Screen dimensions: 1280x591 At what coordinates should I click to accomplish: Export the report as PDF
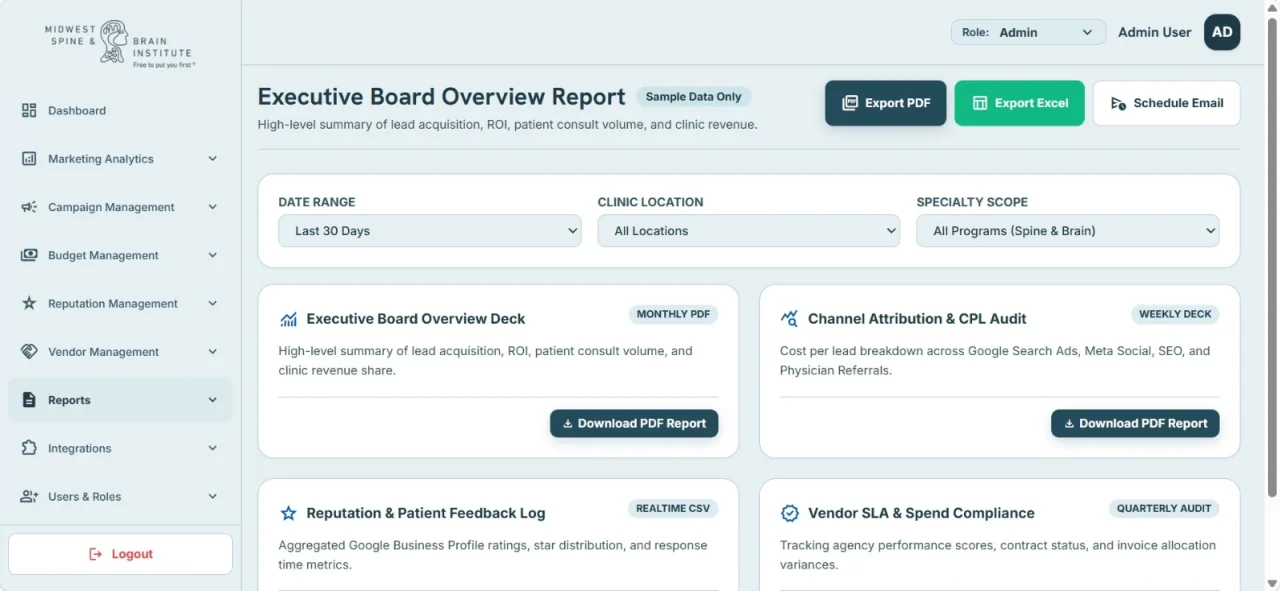[886, 103]
